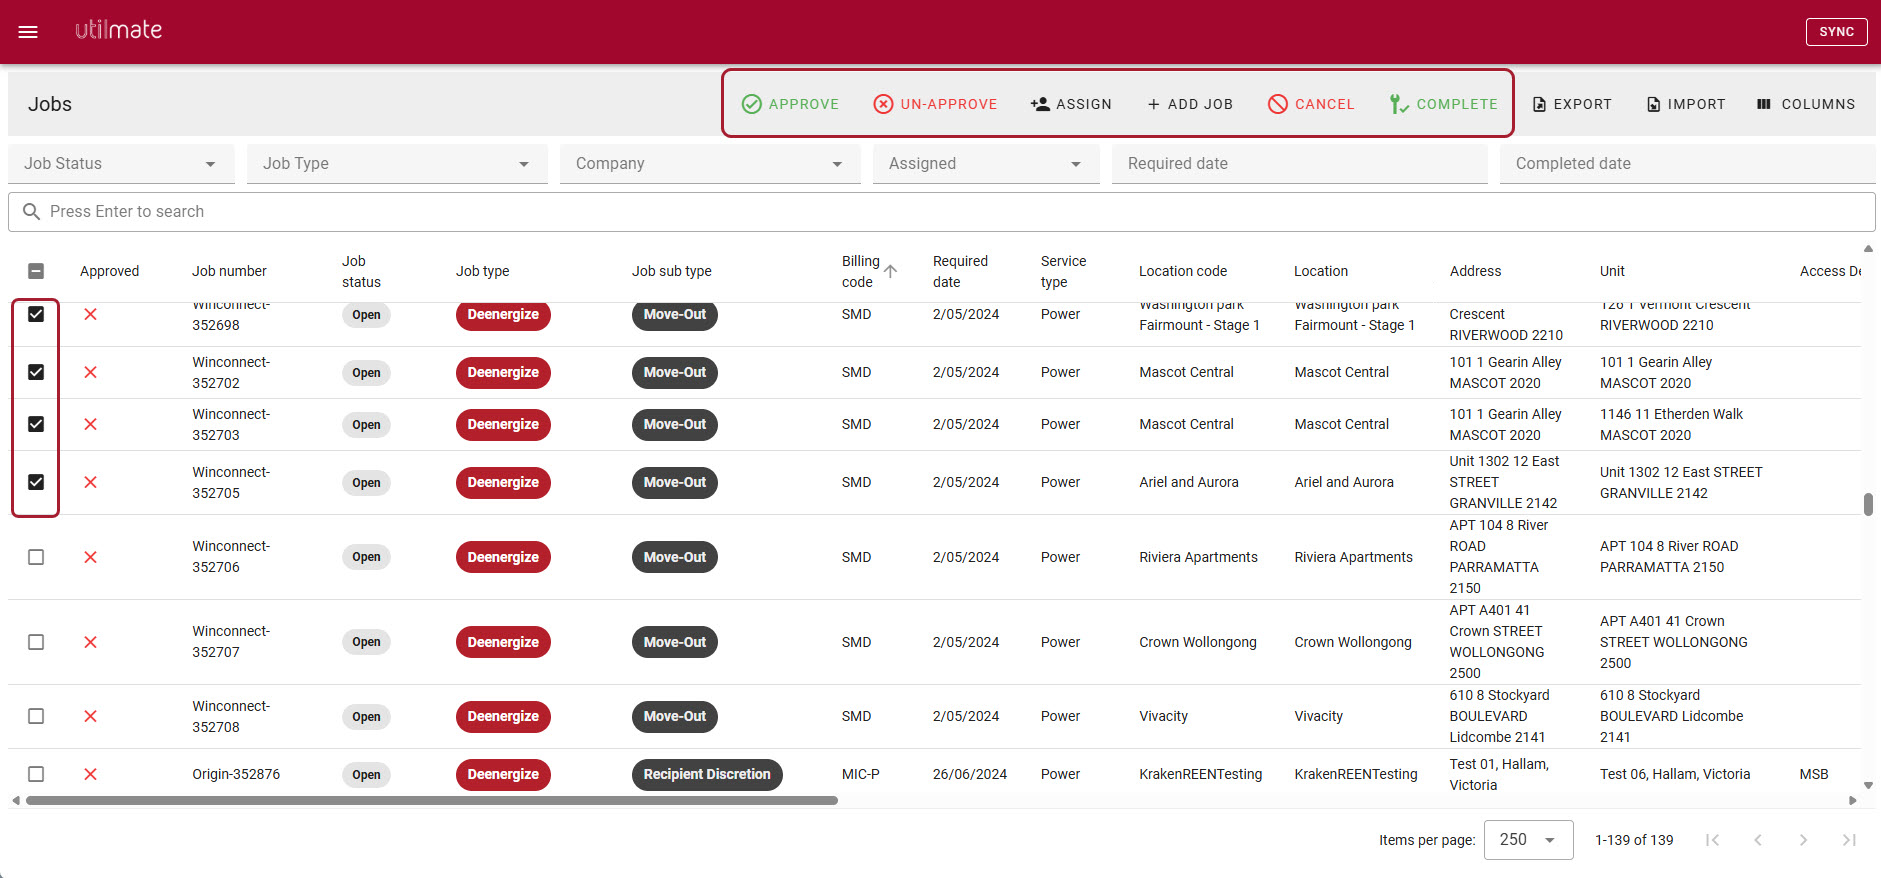Toggle the select-all header checkbox
The height and width of the screenshot is (878, 1881).
pos(36,271)
